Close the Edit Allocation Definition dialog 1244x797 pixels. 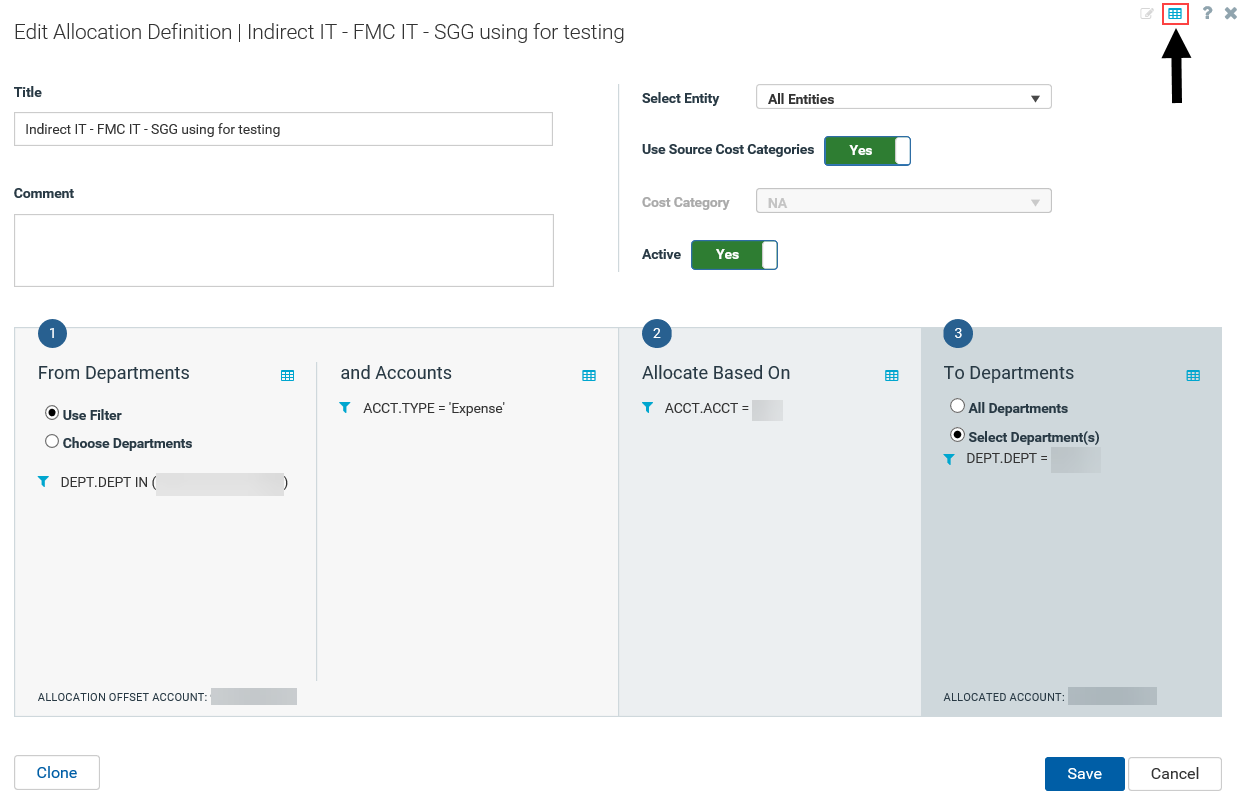(x=1231, y=14)
